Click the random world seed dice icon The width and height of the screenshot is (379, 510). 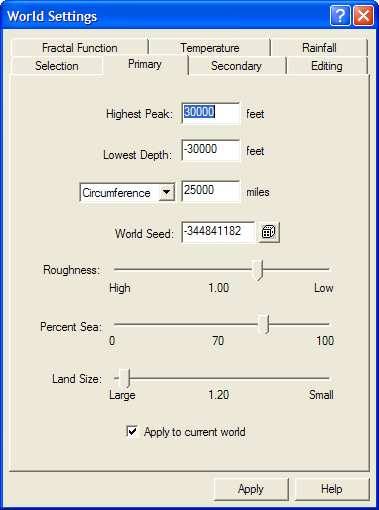point(269,232)
